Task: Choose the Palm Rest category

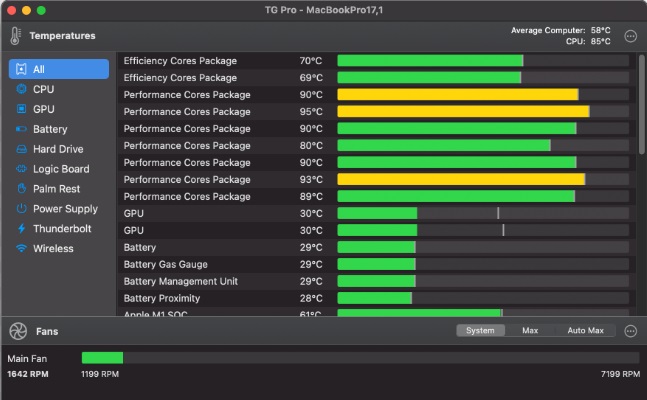Action: (x=57, y=189)
